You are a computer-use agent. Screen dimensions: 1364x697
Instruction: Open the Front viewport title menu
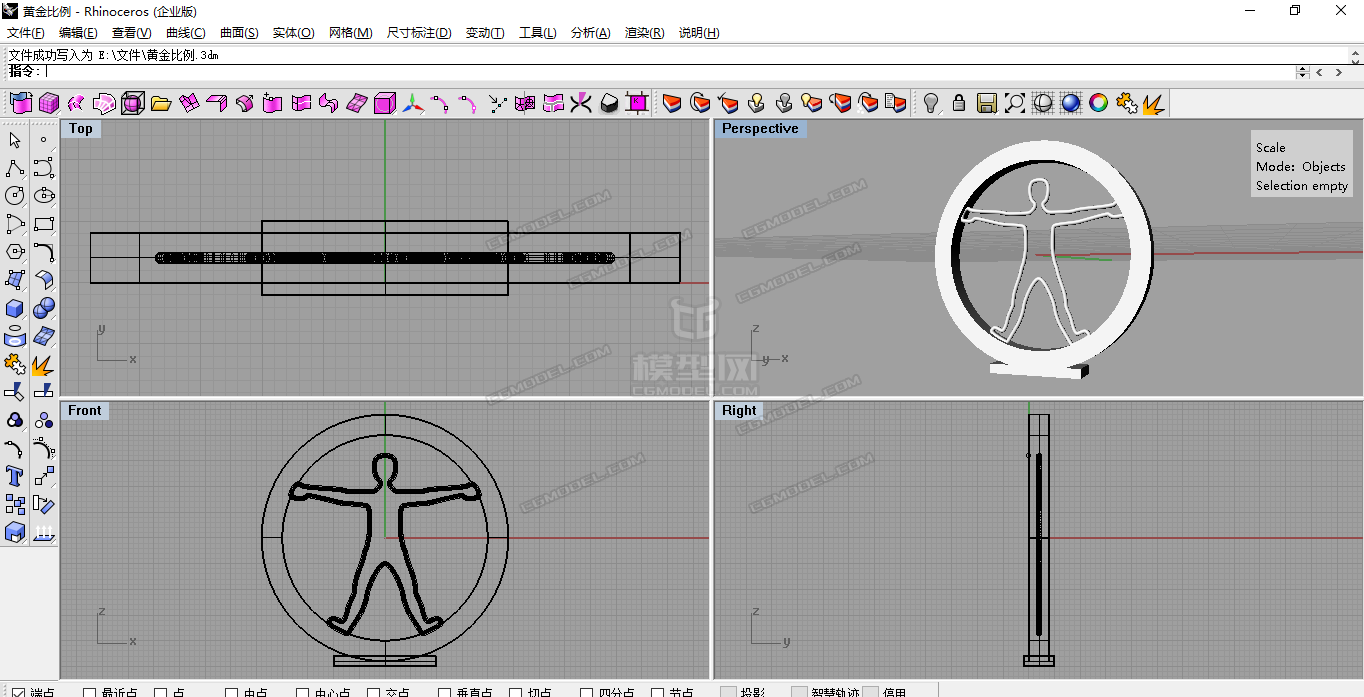coord(85,411)
